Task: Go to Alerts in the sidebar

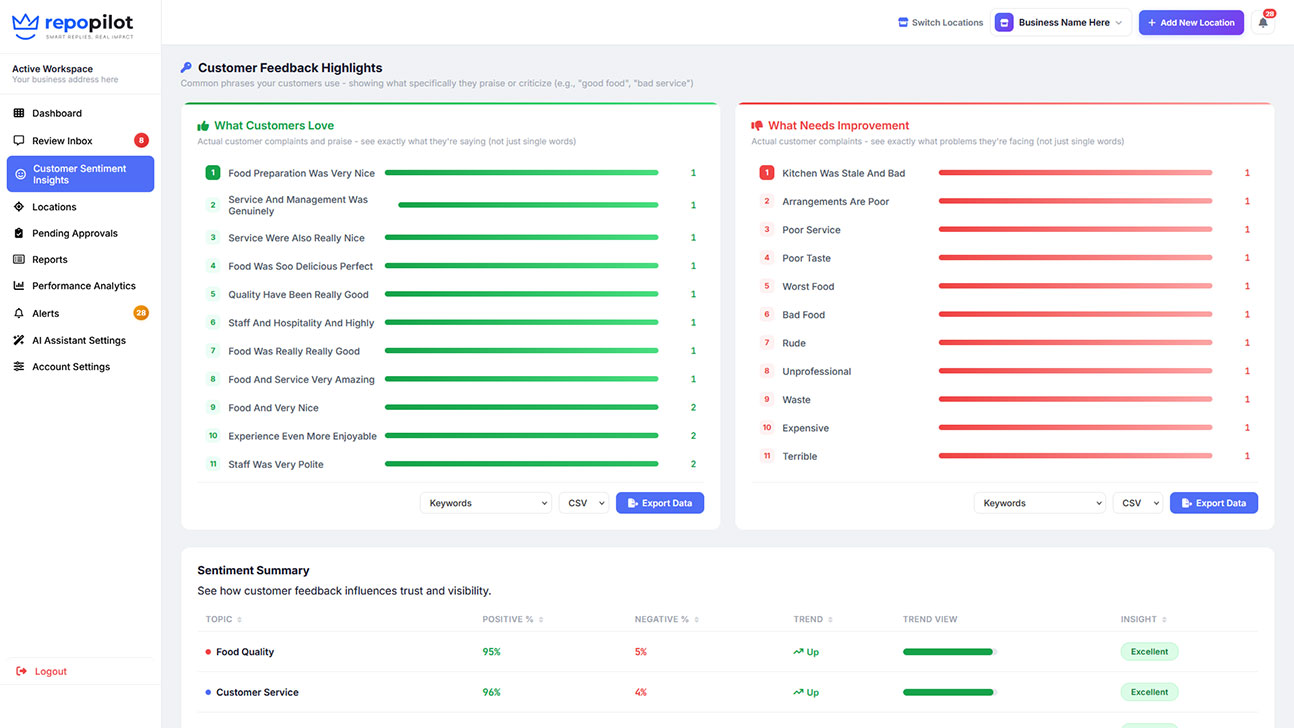Action: click(x=80, y=313)
